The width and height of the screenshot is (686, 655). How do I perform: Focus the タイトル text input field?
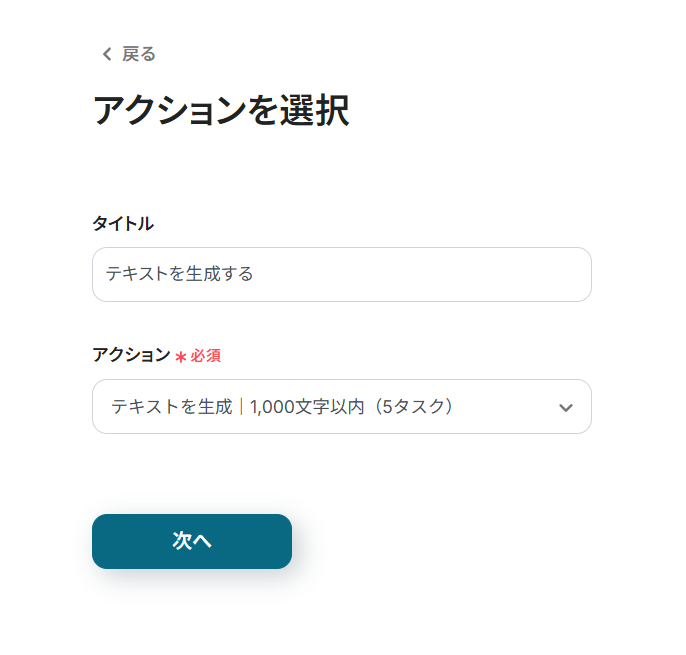pos(341,274)
